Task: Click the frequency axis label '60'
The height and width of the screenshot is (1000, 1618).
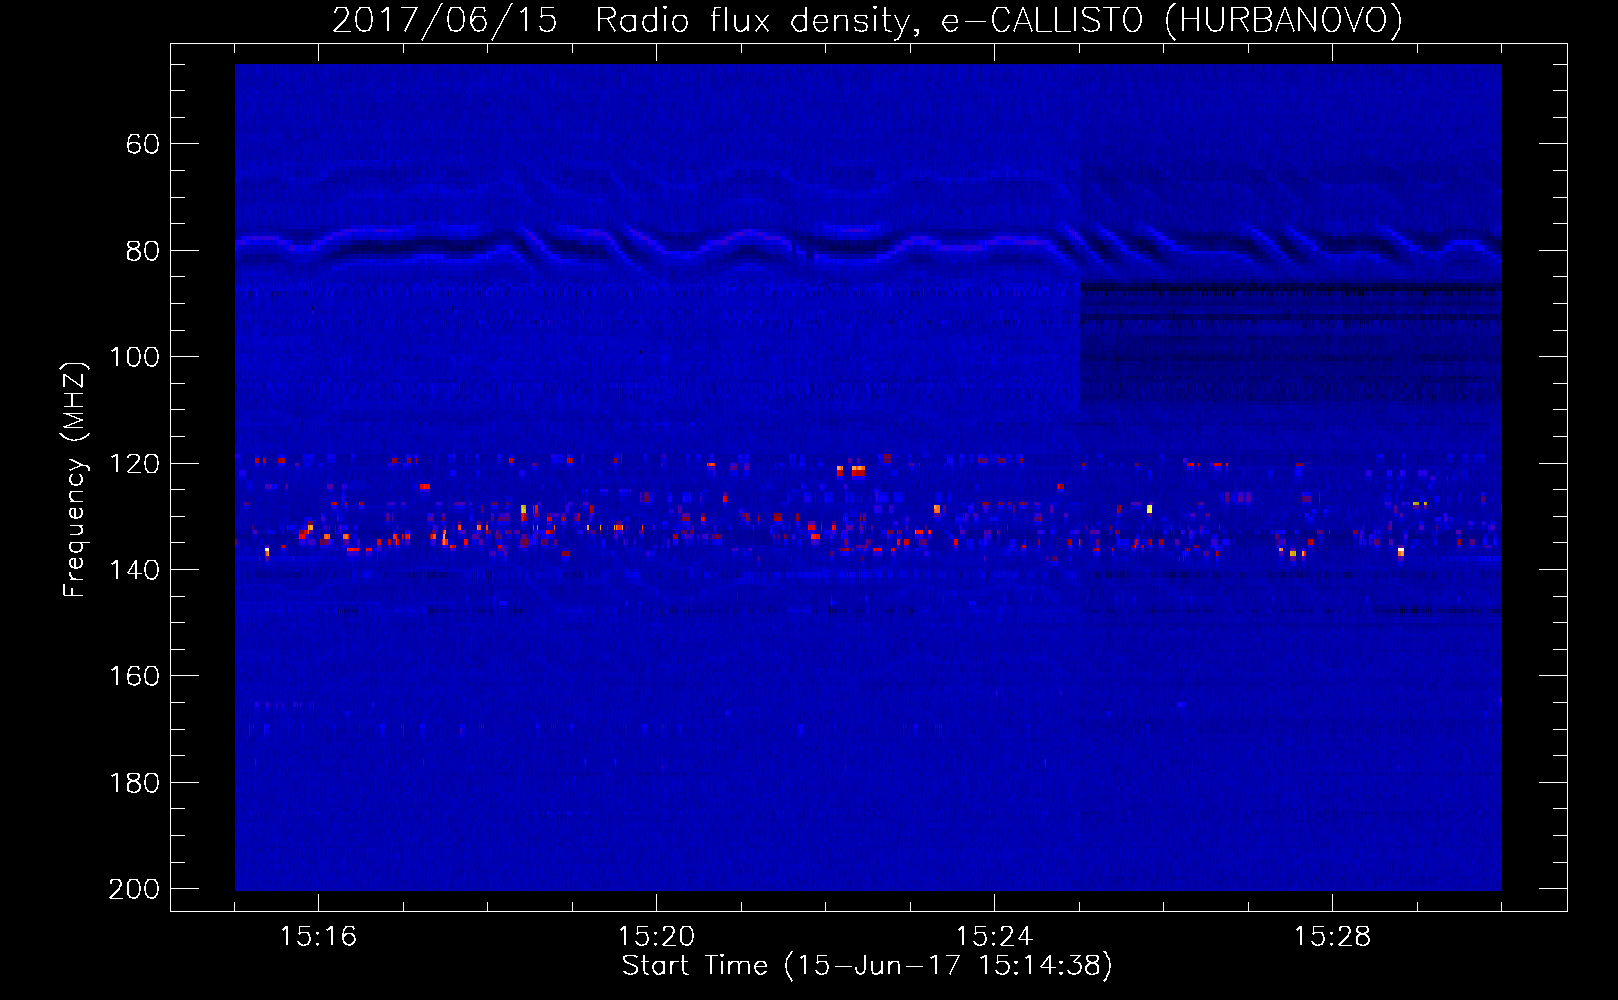Action: [143, 145]
